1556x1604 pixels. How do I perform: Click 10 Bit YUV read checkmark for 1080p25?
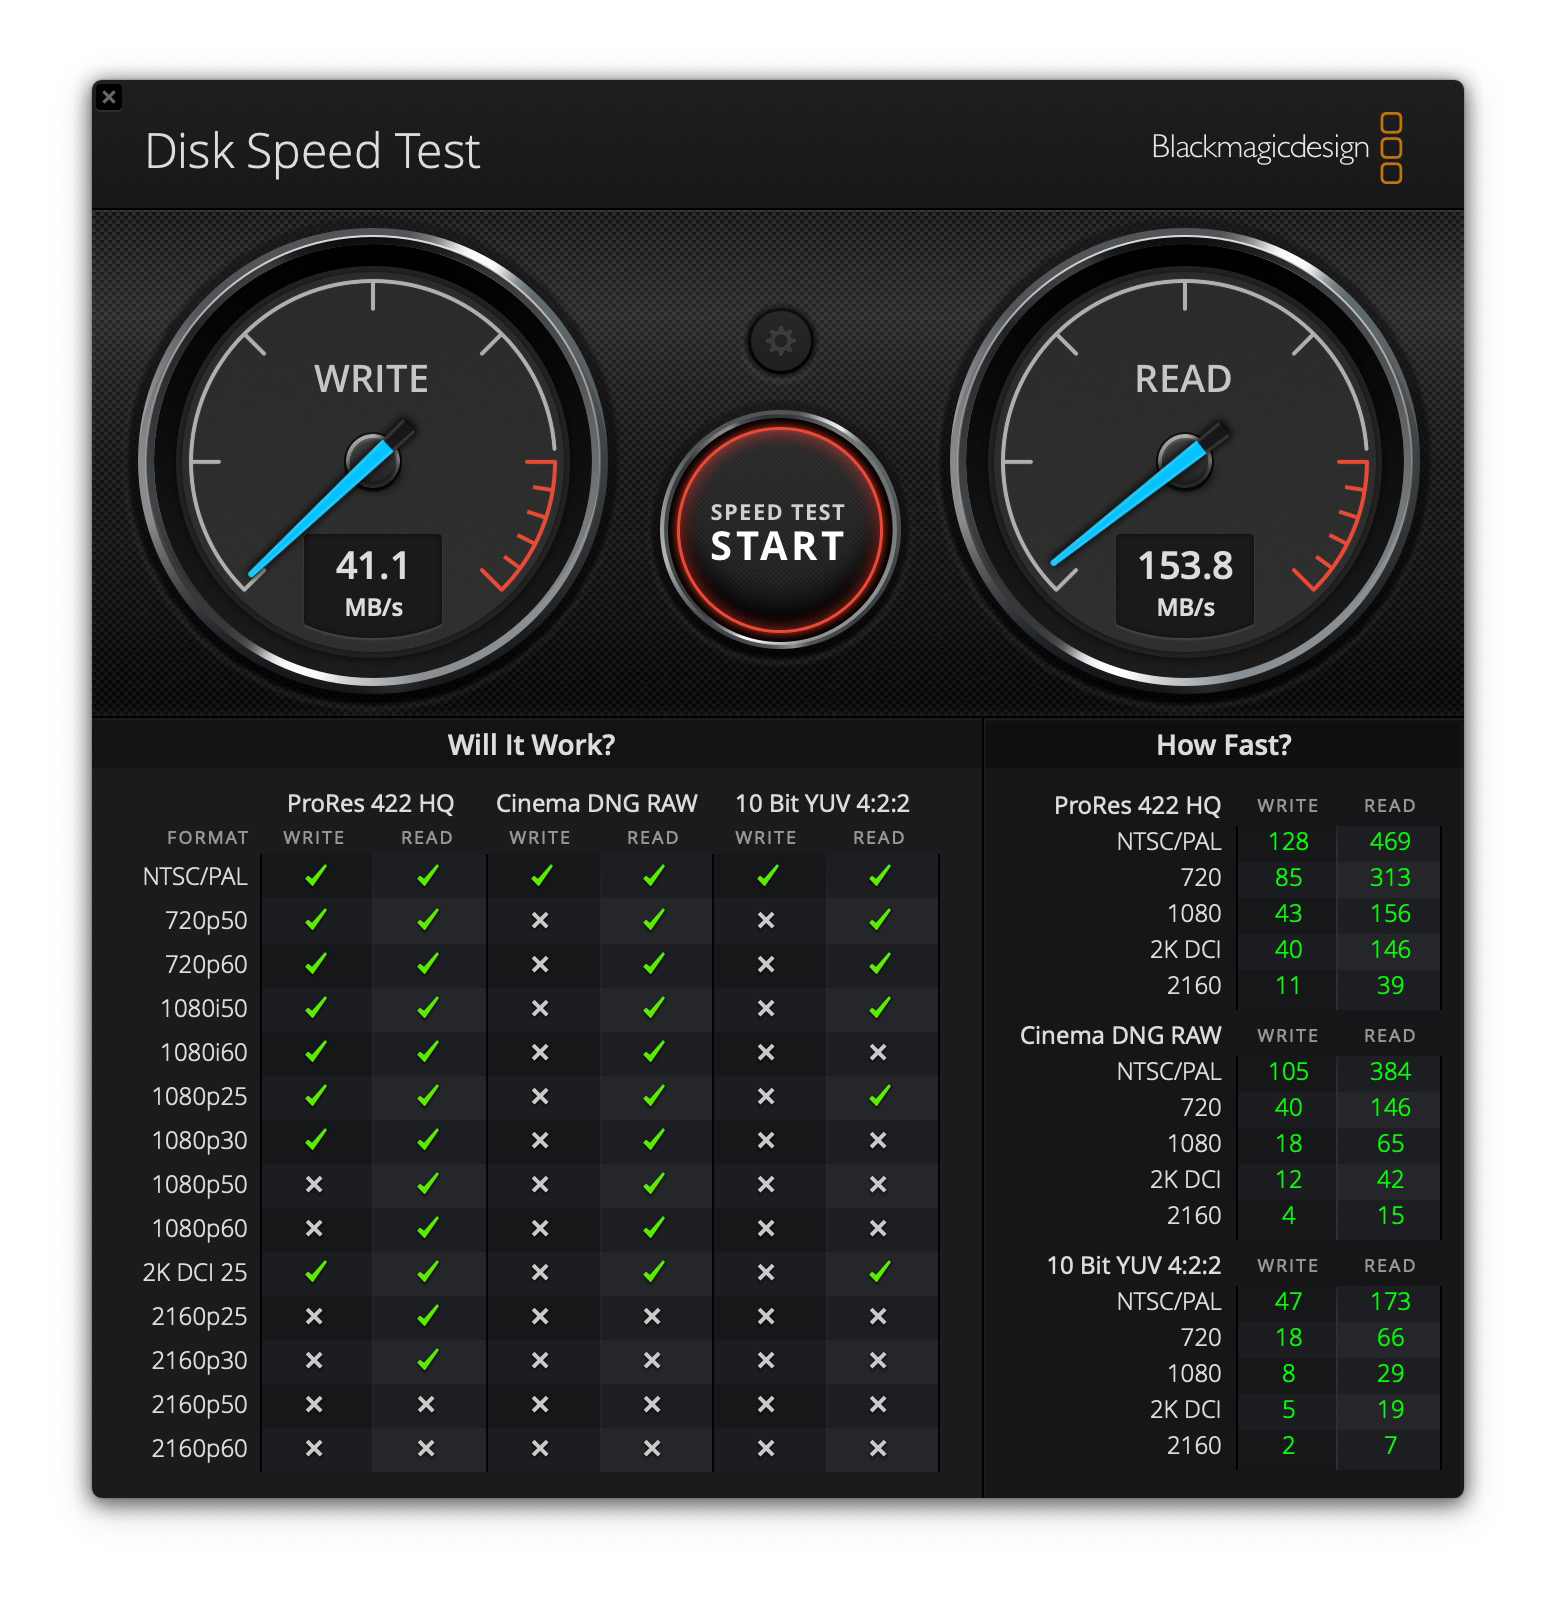pos(879,1096)
